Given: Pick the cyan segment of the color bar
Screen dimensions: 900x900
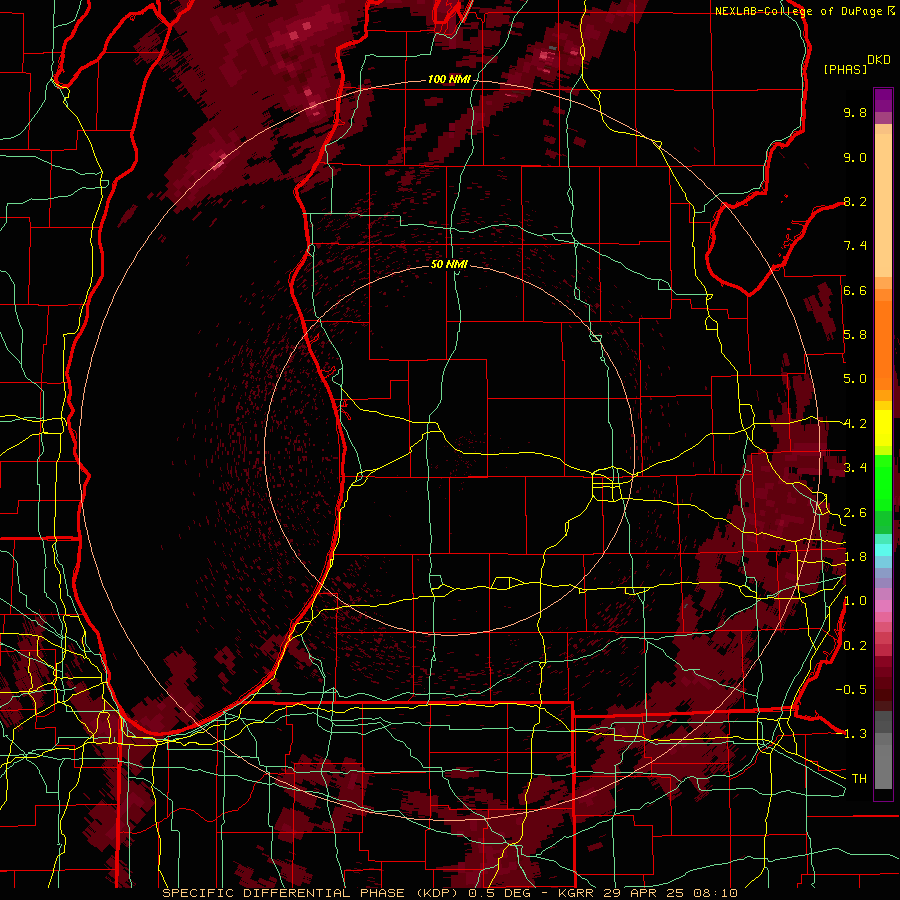Looking at the screenshot, I should click(883, 549).
